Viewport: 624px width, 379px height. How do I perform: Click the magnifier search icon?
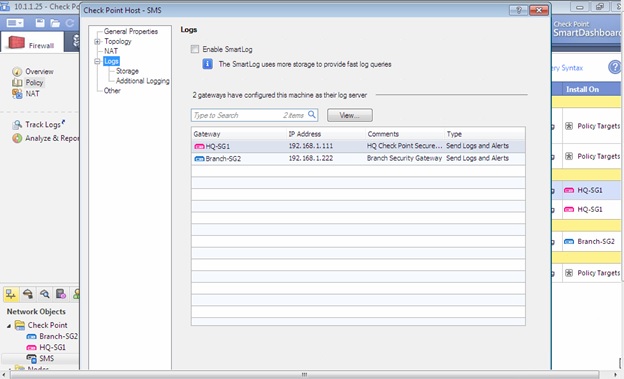[x=312, y=115]
